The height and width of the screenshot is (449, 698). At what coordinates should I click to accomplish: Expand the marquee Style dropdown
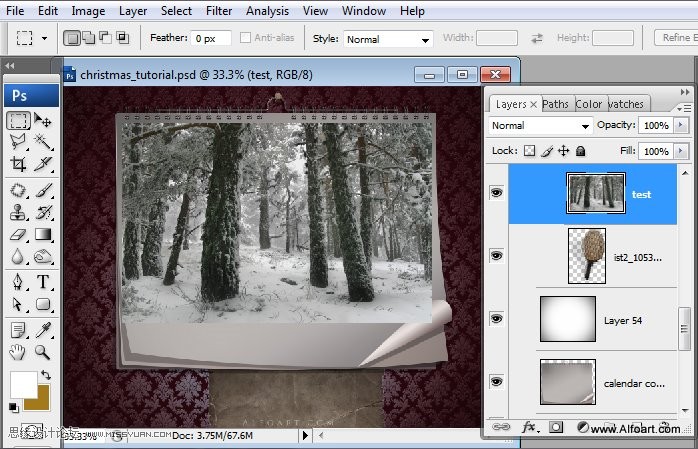point(387,39)
